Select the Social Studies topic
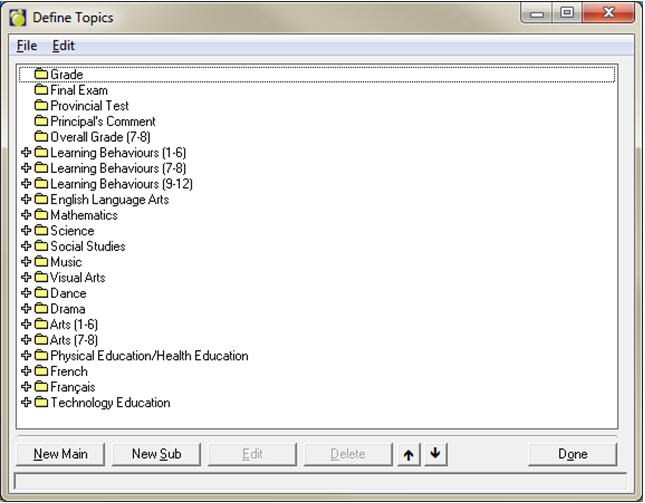The height and width of the screenshot is (503, 645). pos(87,246)
